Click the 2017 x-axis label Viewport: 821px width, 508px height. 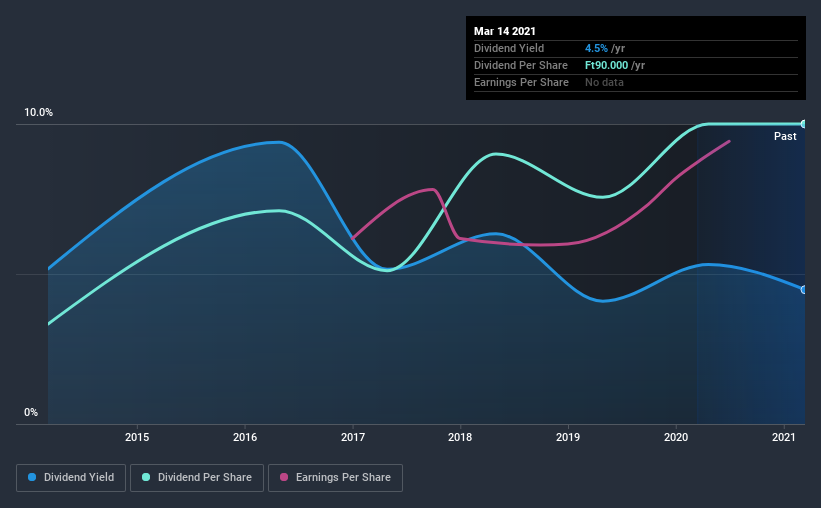coord(353,437)
